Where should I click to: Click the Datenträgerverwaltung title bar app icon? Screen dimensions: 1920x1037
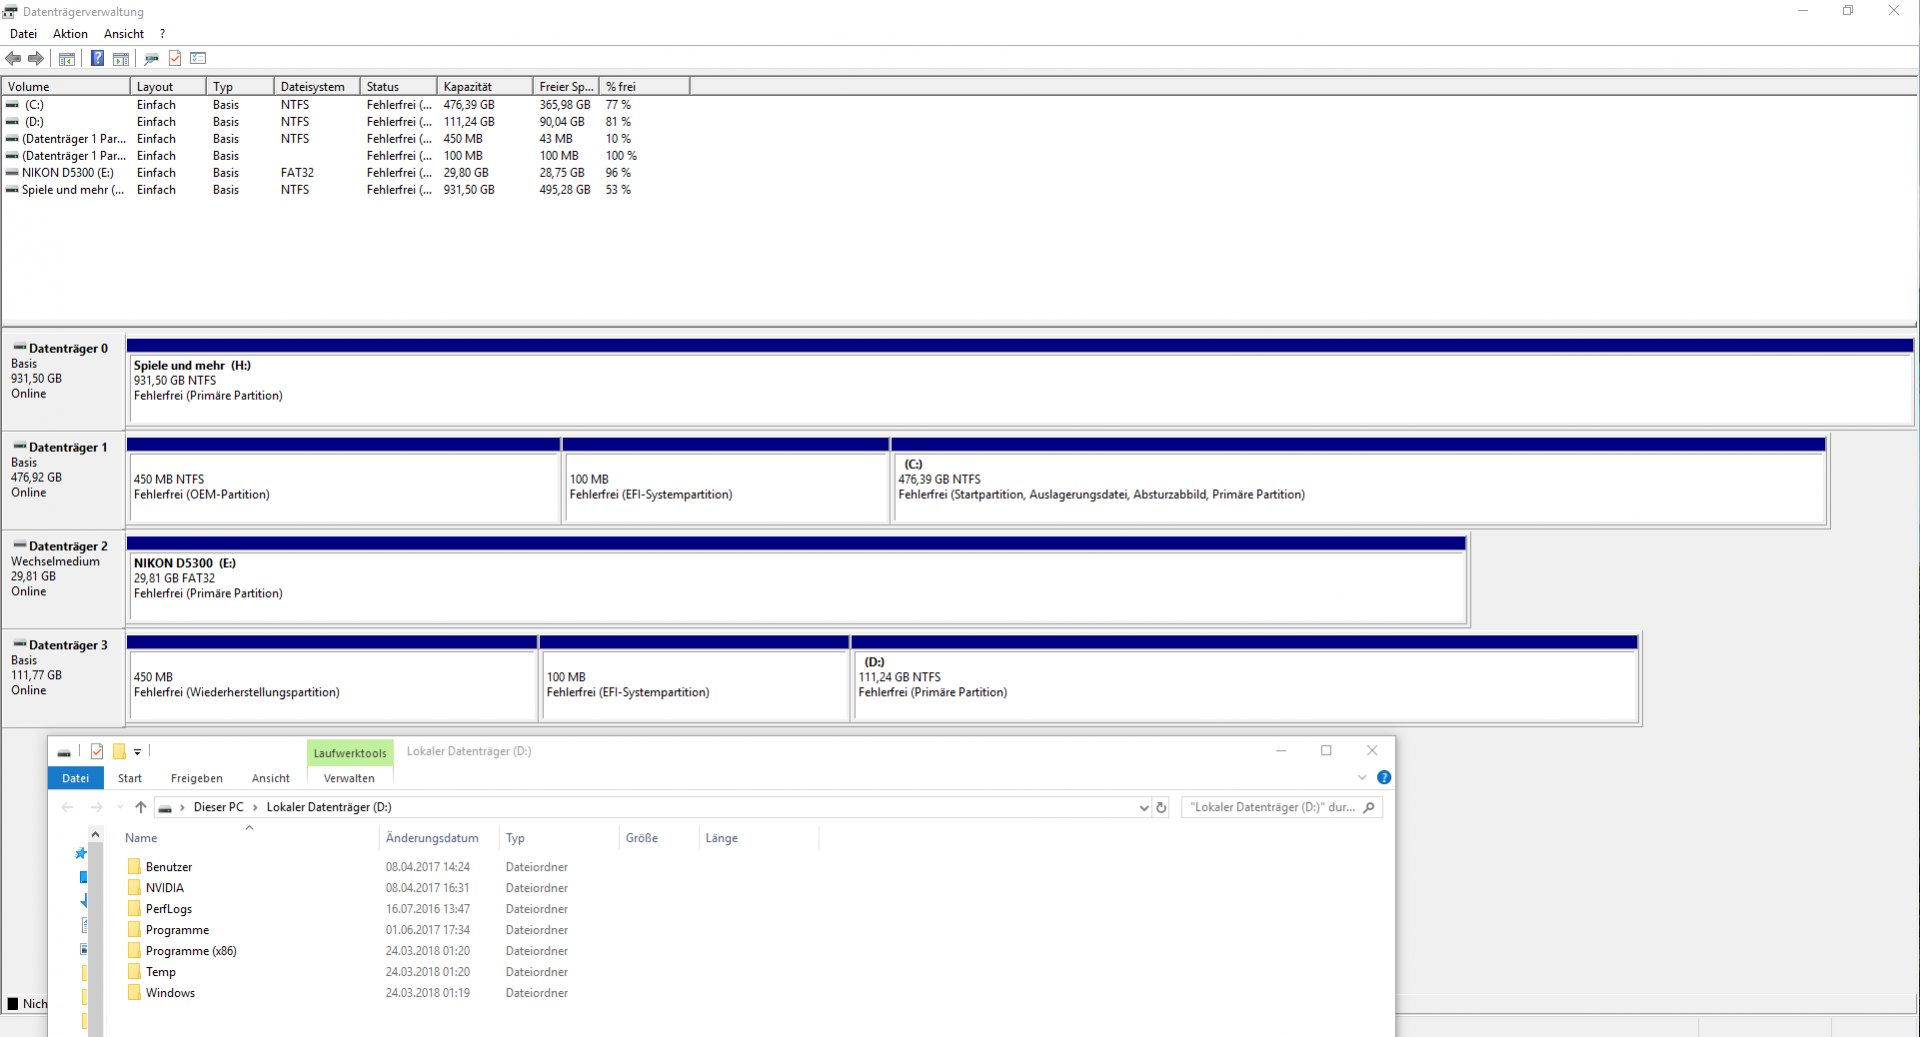coord(10,12)
